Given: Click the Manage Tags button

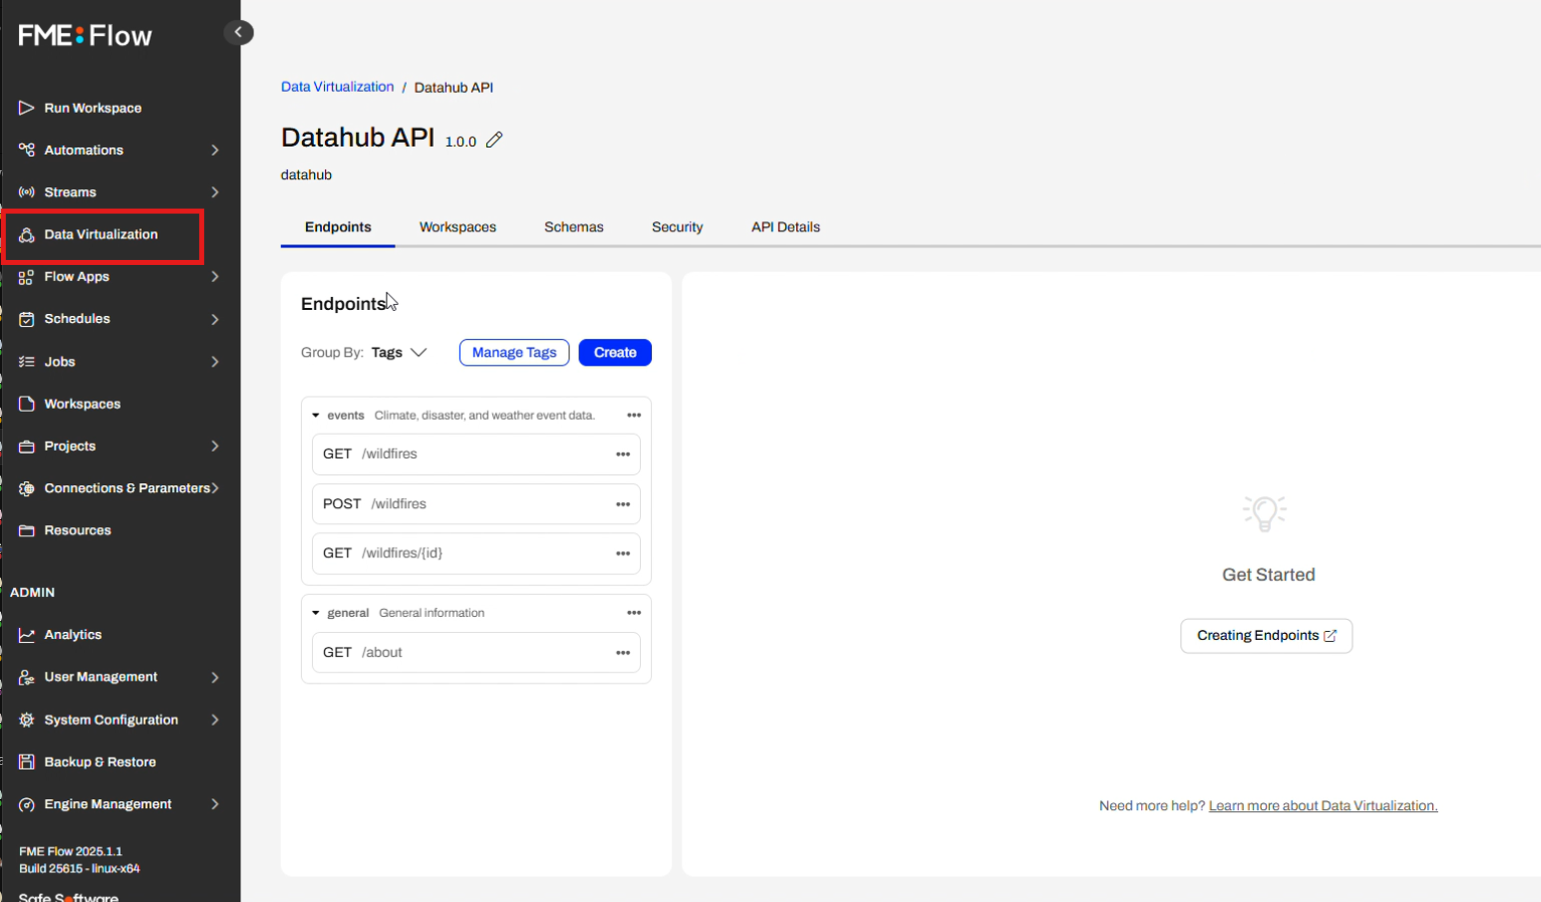Looking at the screenshot, I should click(x=514, y=352).
